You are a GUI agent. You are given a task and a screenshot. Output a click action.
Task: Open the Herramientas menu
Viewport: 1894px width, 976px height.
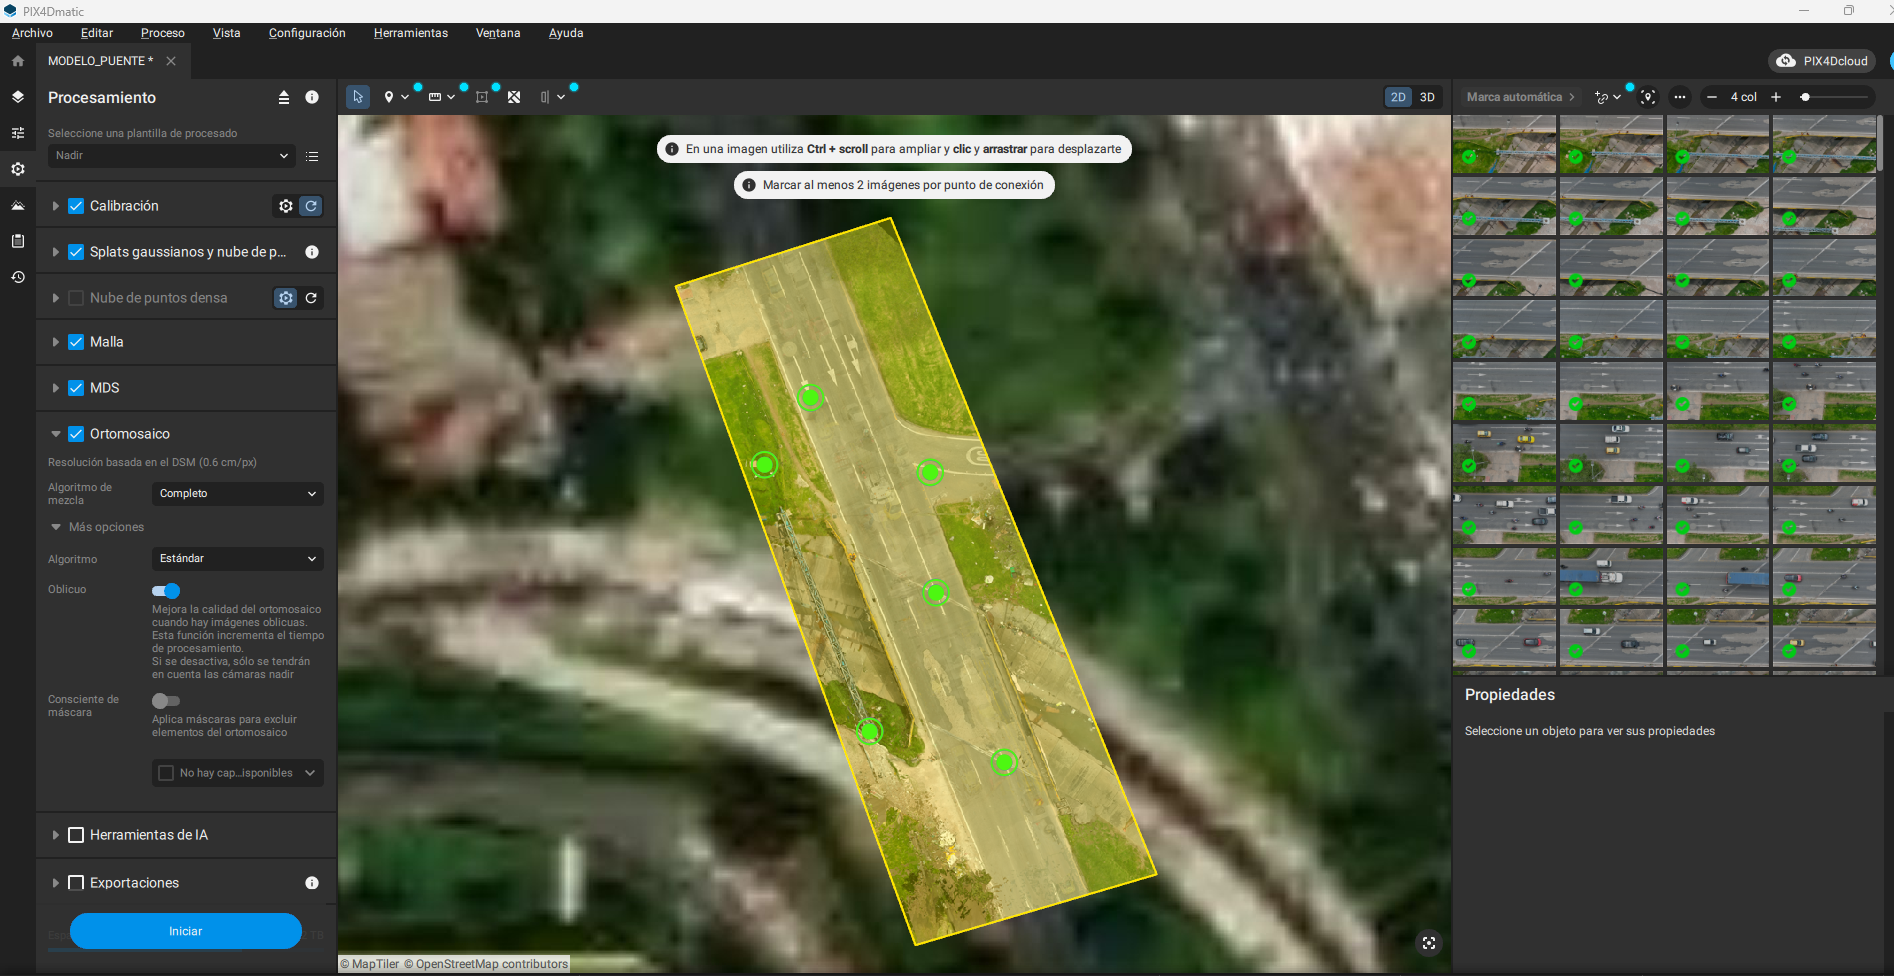[411, 33]
